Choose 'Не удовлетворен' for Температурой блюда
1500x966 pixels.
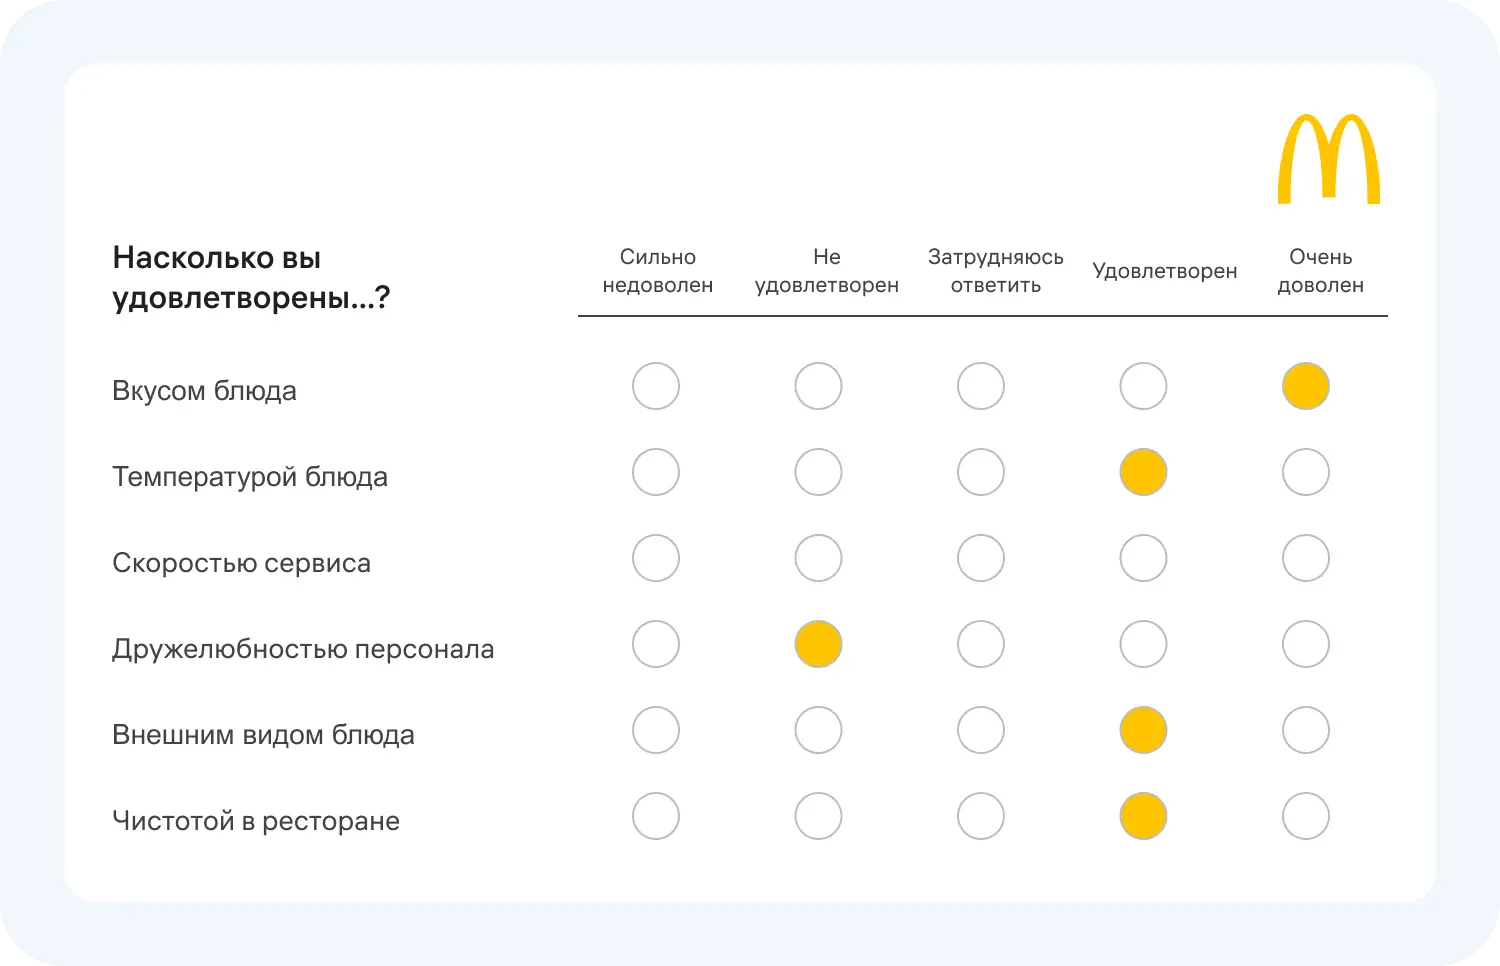(x=818, y=472)
